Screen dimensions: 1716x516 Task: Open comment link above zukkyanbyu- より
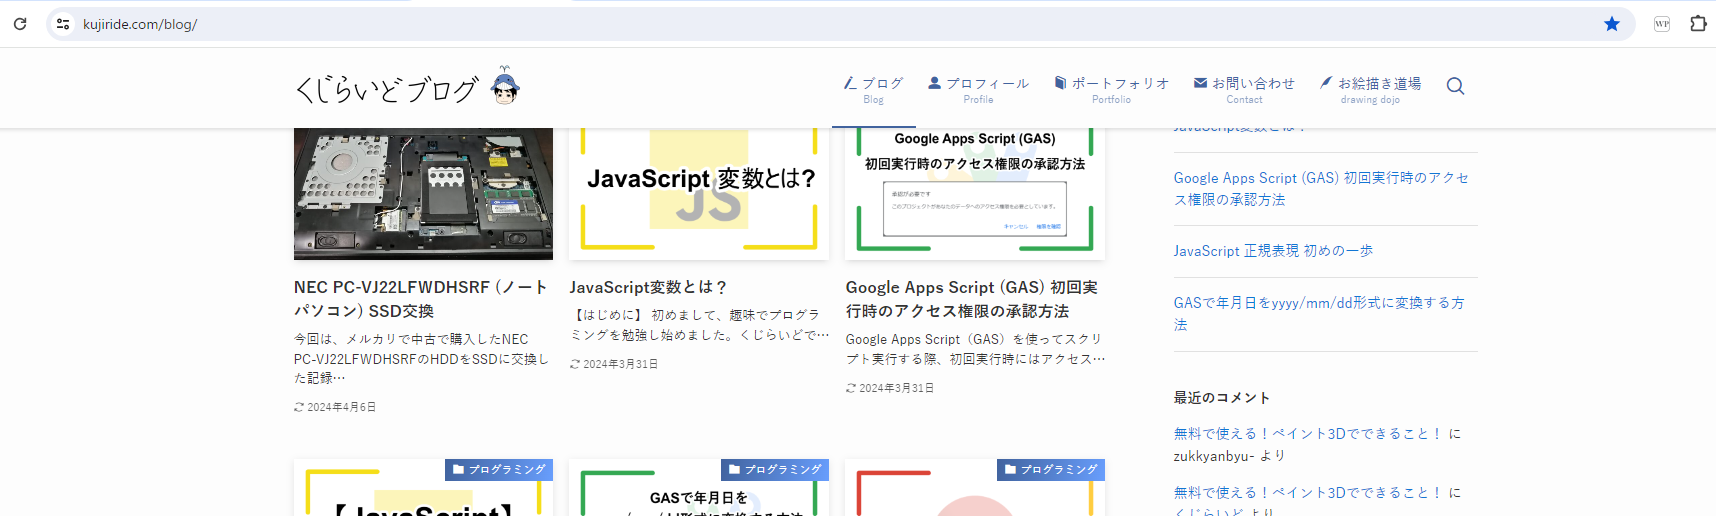click(1308, 434)
